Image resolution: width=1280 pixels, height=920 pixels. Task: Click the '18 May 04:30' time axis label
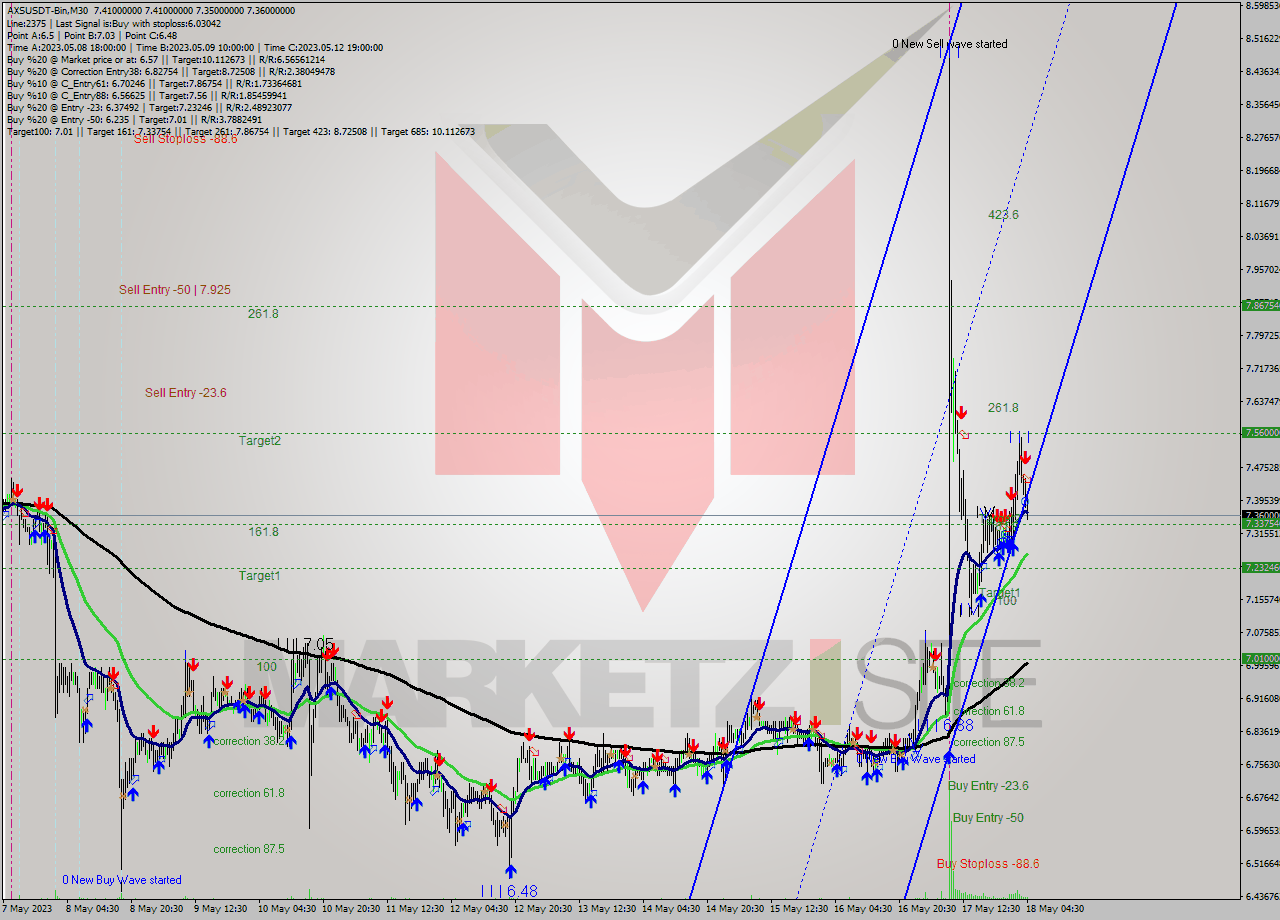coord(1055,909)
